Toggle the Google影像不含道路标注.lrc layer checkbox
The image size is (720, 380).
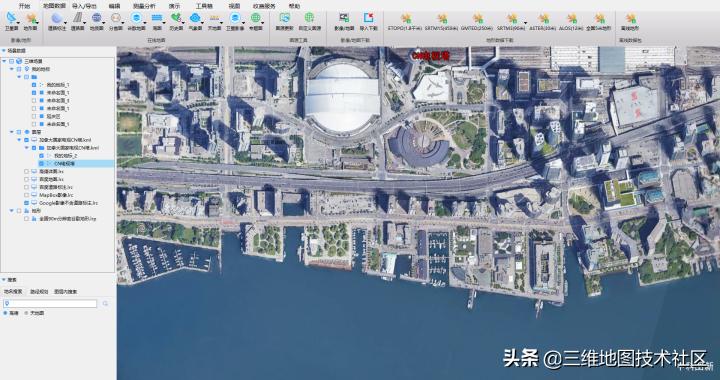tap(27, 203)
